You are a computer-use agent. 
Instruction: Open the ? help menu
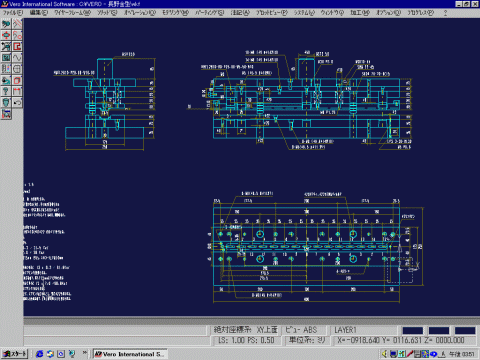point(445,13)
